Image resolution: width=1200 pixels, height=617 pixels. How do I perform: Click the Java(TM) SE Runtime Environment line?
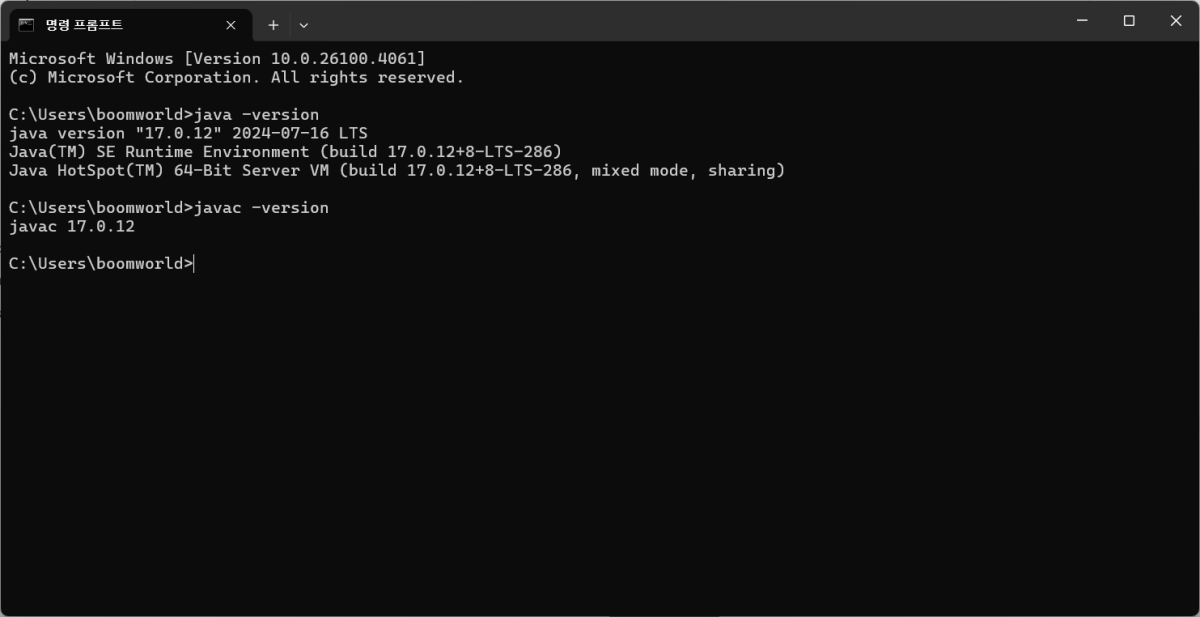click(x=285, y=152)
